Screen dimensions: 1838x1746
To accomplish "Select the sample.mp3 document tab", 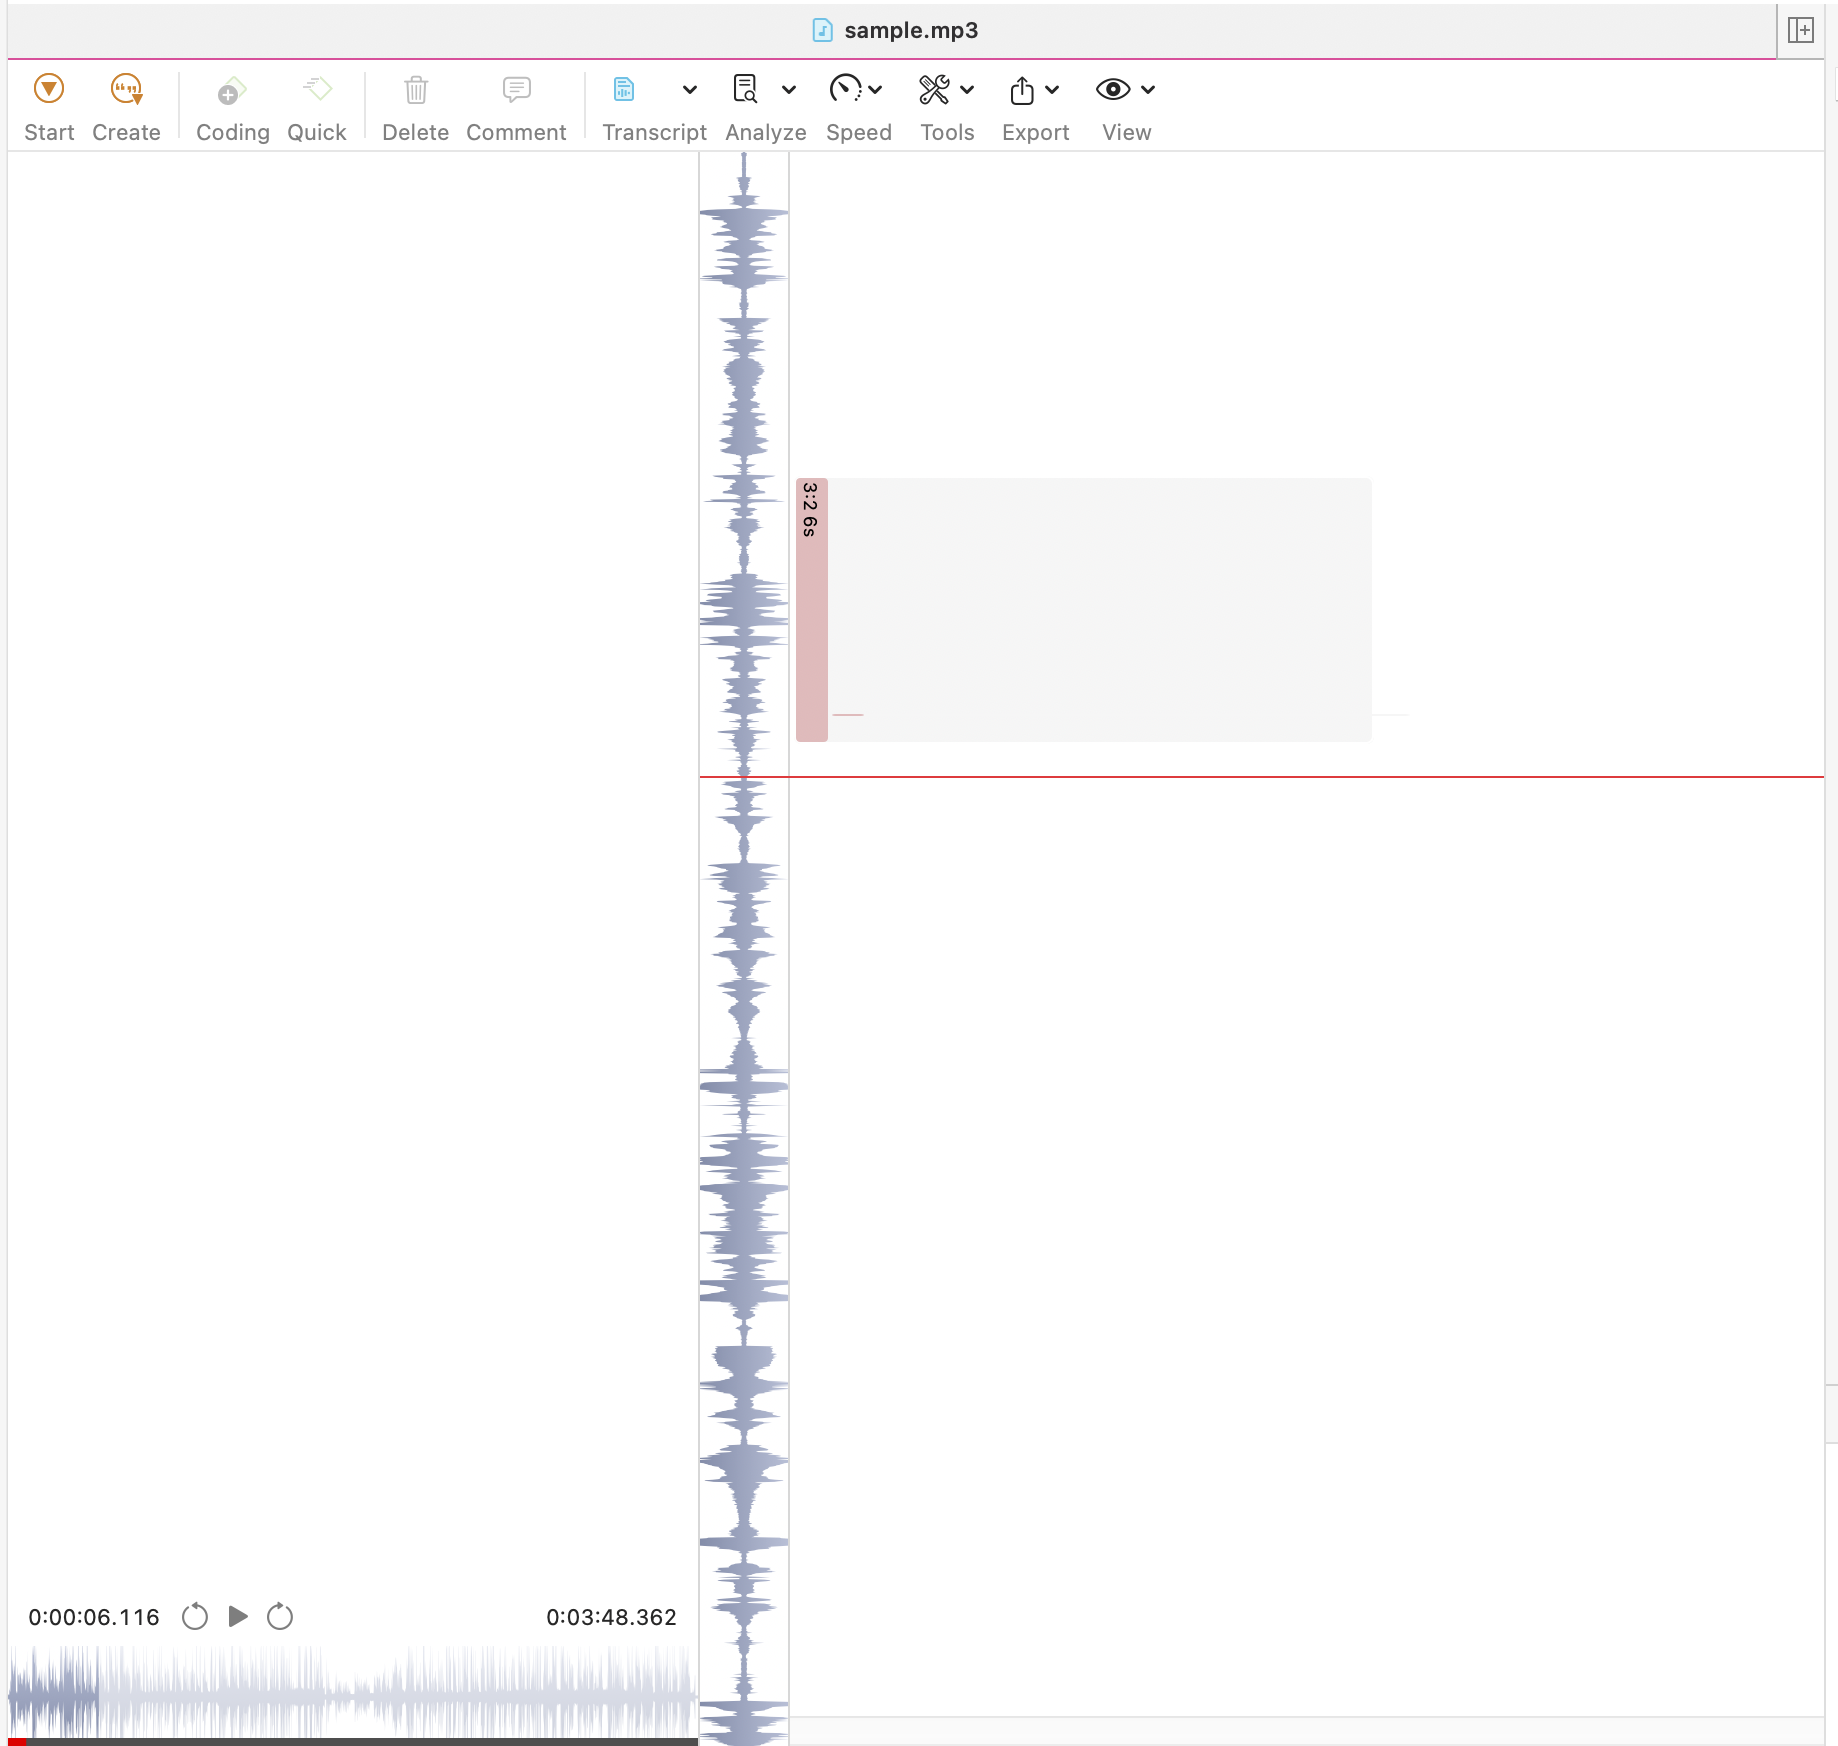I will point(895,30).
